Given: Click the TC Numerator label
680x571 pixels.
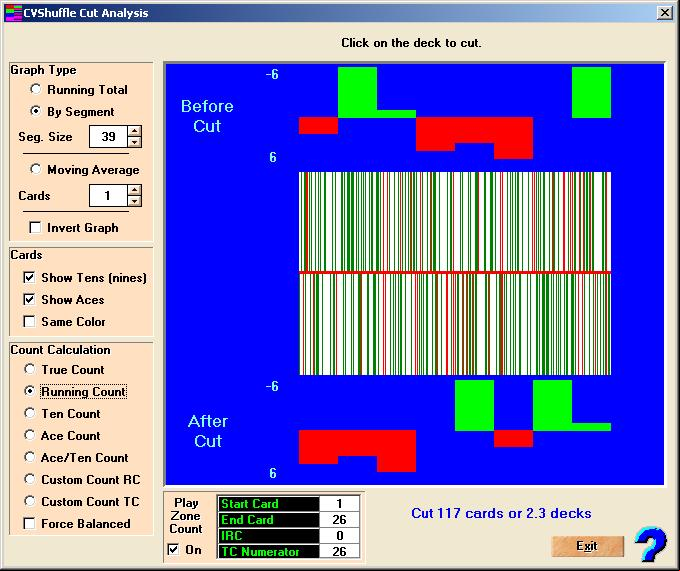Looking at the screenshot, I should click(268, 551).
